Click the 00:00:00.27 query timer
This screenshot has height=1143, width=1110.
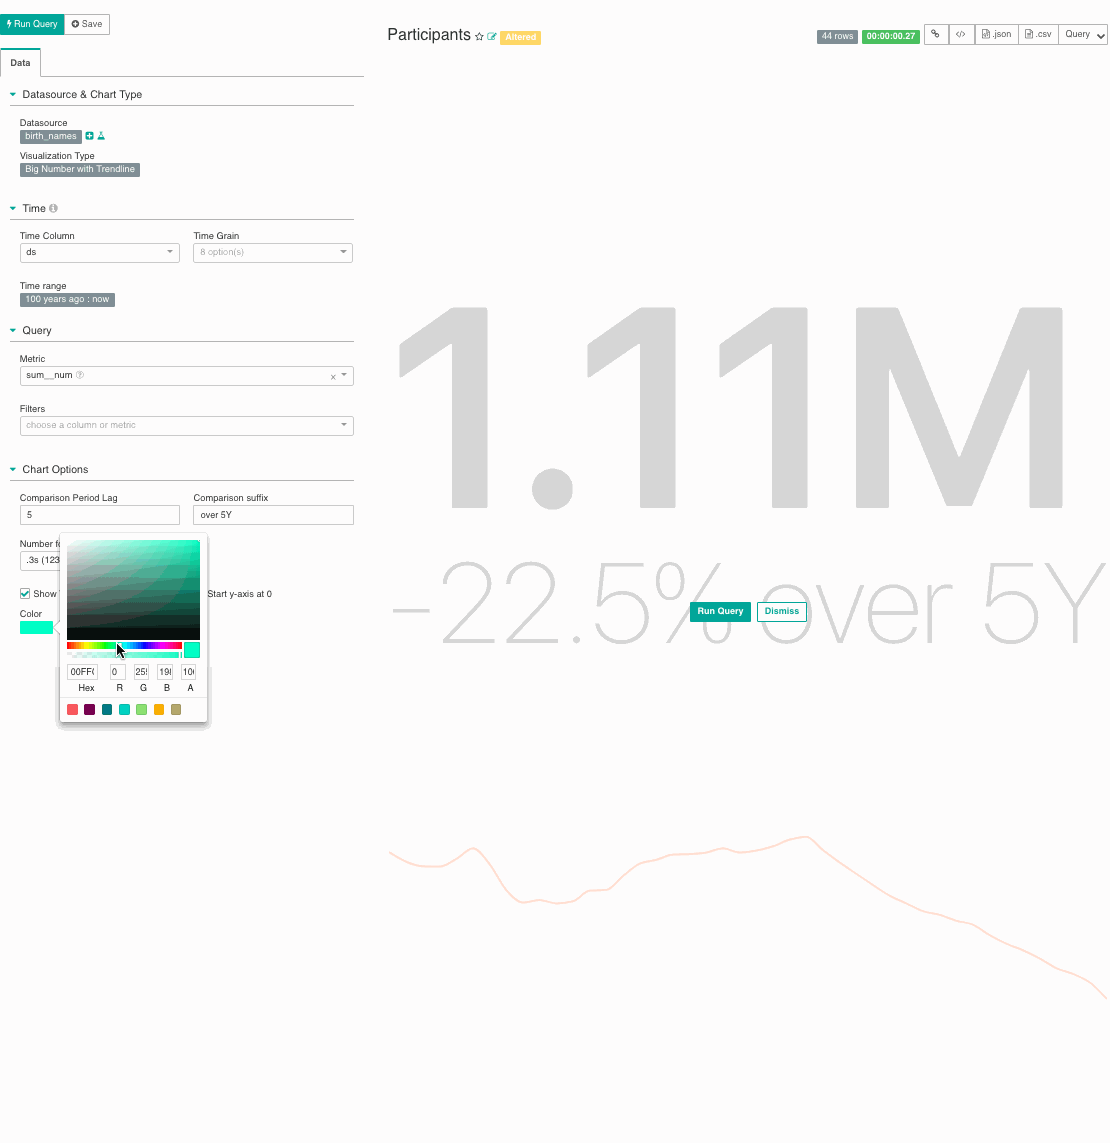891,36
